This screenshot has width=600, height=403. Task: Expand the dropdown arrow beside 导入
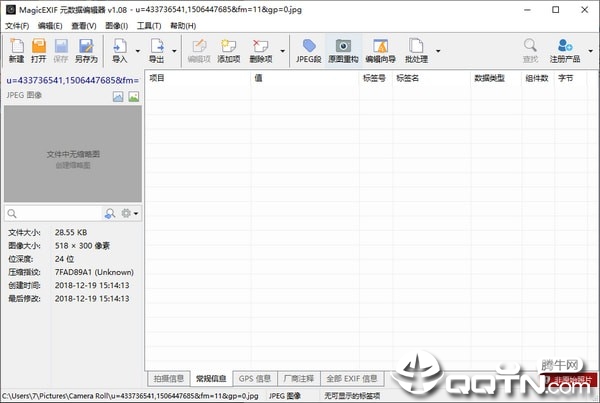click(x=138, y=51)
